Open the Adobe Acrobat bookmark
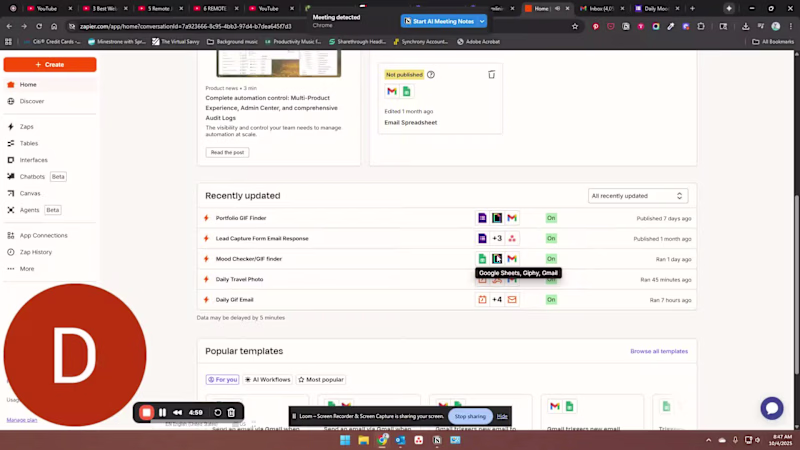The image size is (800, 450). pos(479,42)
